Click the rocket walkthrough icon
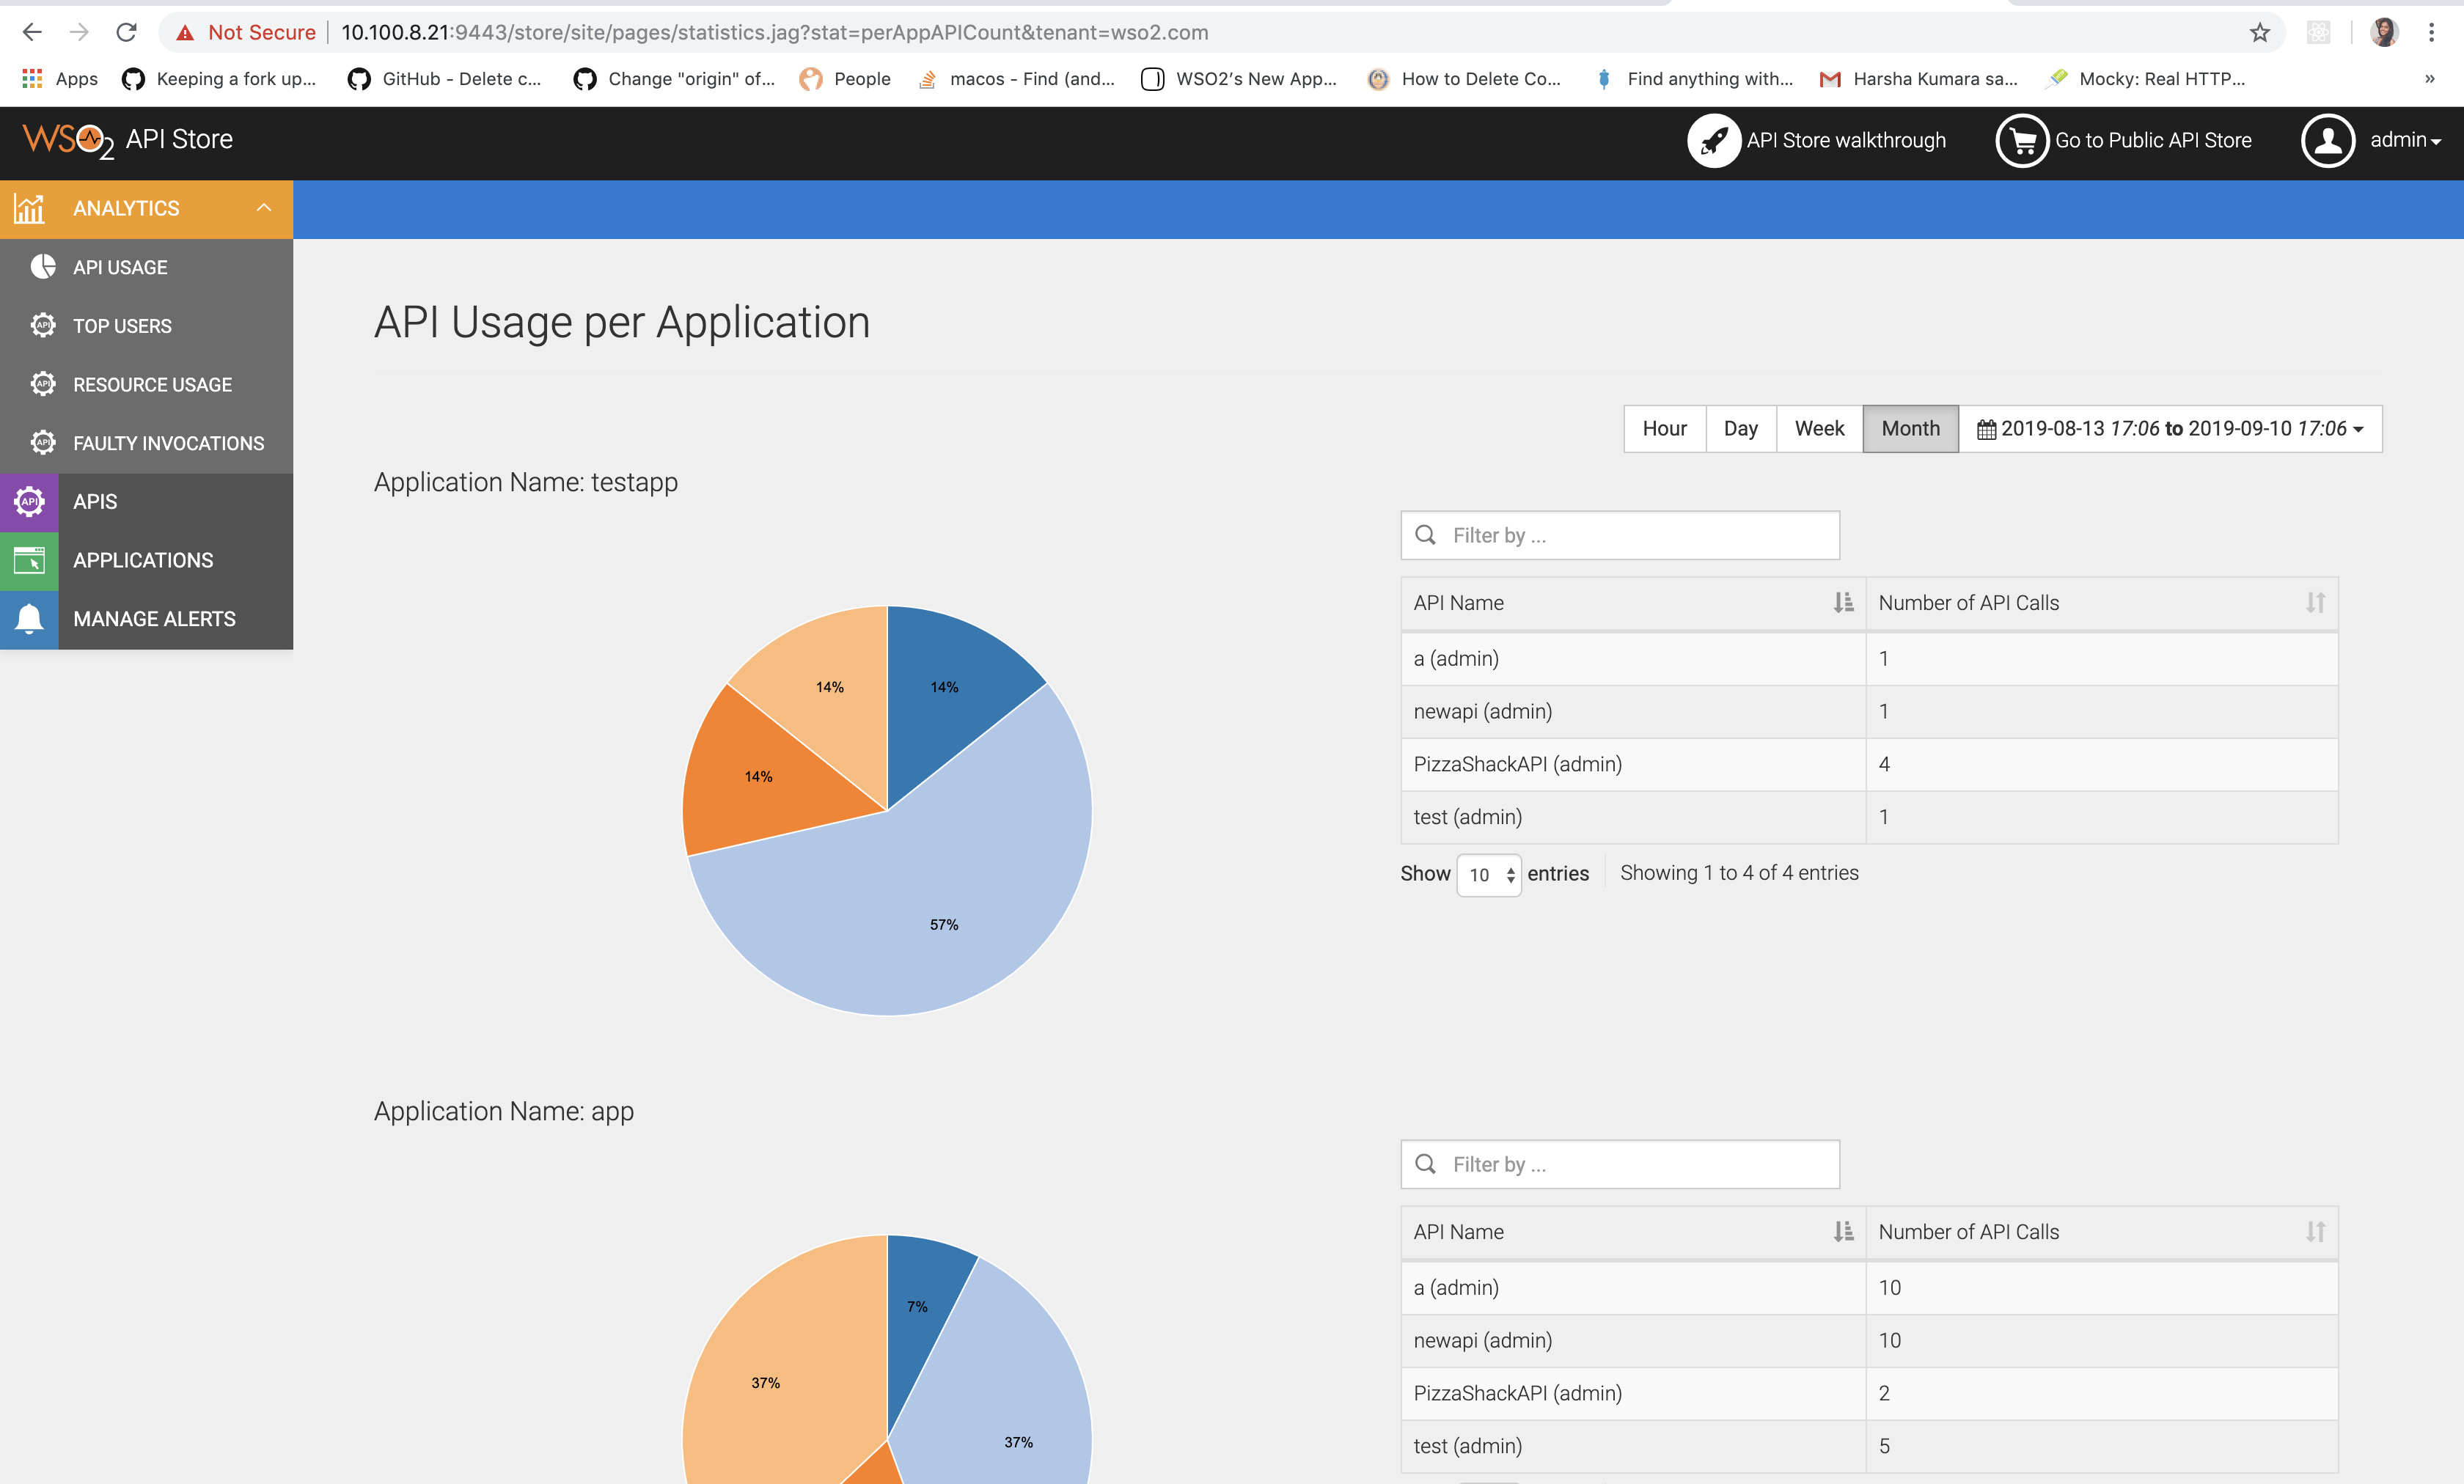The height and width of the screenshot is (1484, 2464). [1713, 140]
